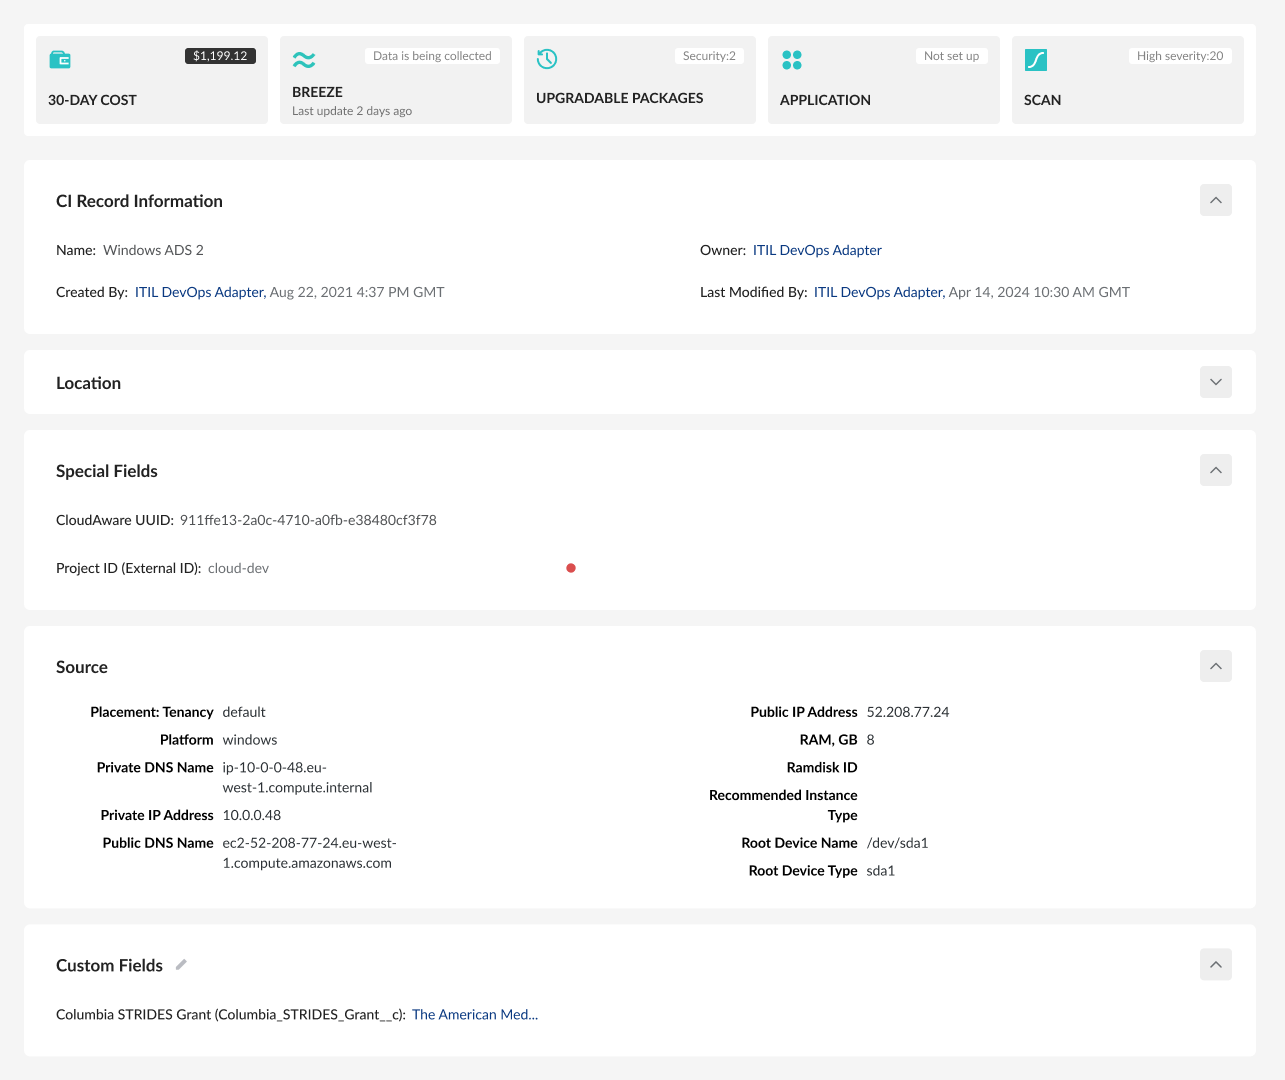This screenshot has width=1285, height=1080.
Task: Click the Application four-dots icon
Action: point(792,60)
